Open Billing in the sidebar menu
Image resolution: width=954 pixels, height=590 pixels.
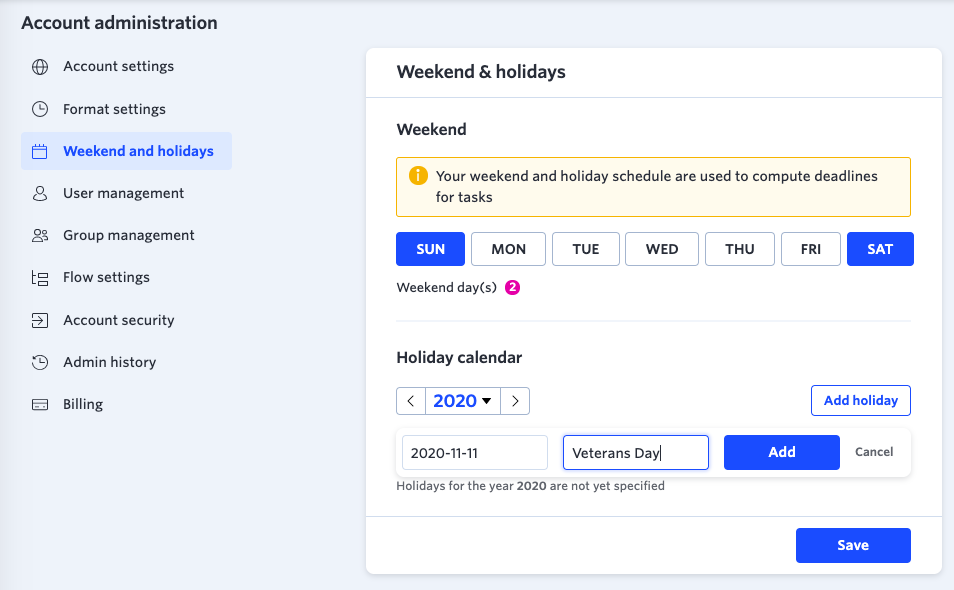coord(83,404)
